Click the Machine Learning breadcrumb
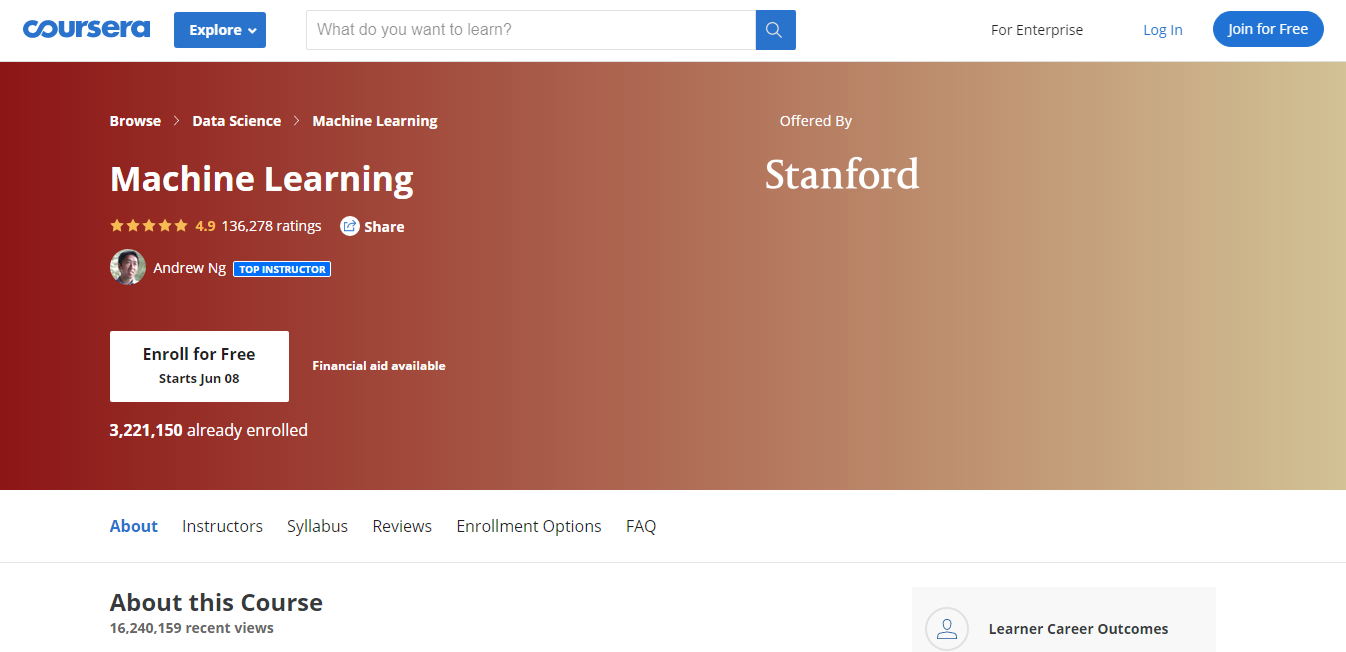 pyautogui.click(x=375, y=120)
